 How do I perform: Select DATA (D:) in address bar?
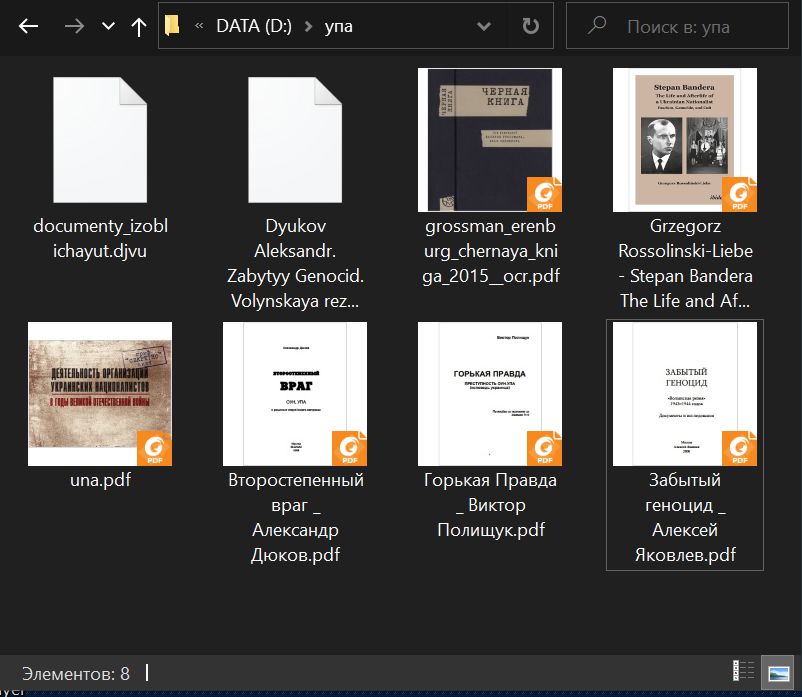coord(254,26)
